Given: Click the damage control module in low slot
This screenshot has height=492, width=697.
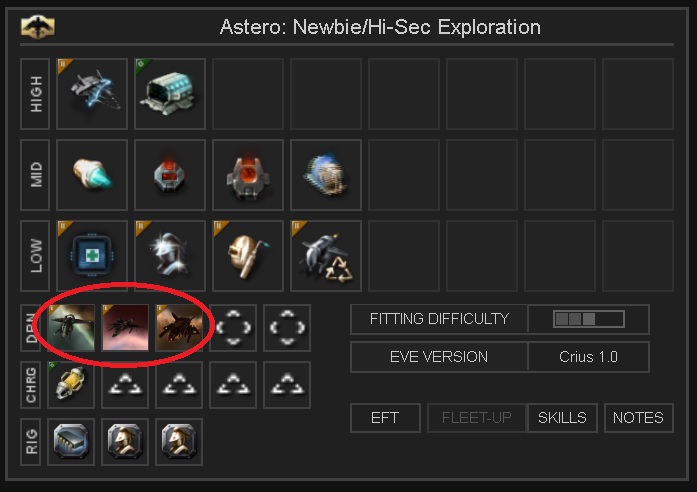Looking at the screenshot, I should (x=92, y=256).
